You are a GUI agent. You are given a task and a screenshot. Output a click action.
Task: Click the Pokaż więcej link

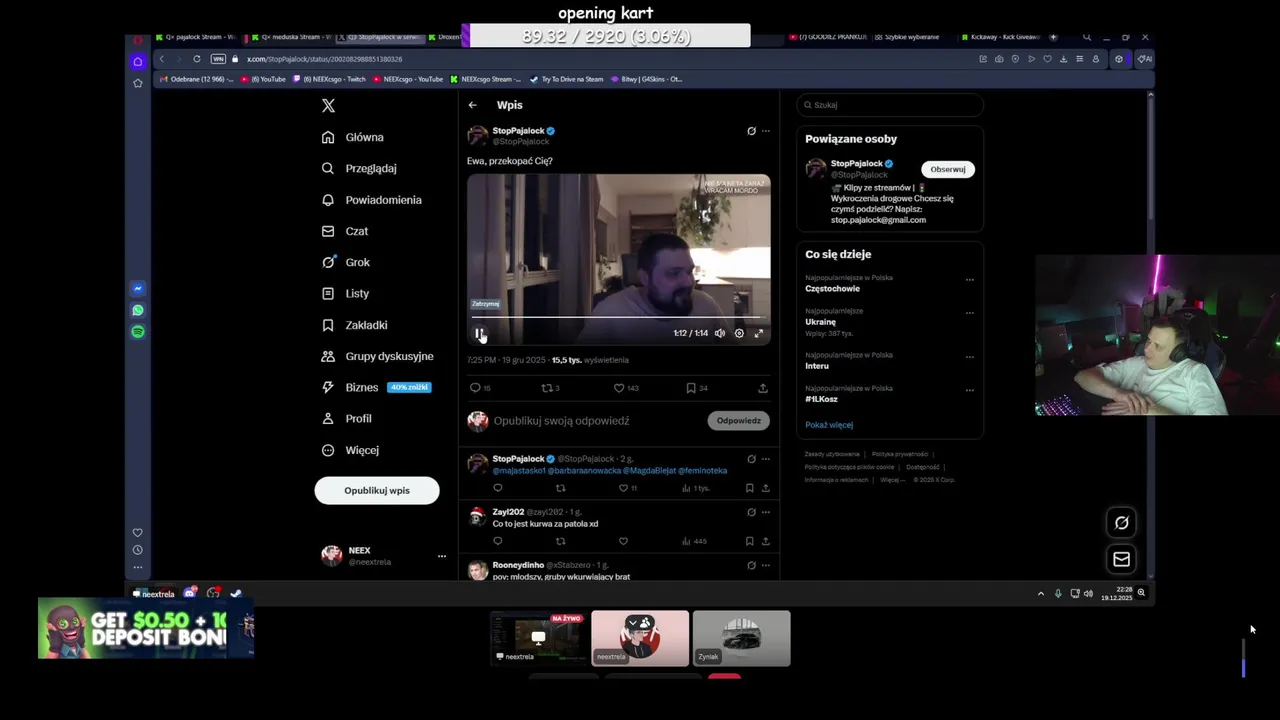click(x=829, y=425)
